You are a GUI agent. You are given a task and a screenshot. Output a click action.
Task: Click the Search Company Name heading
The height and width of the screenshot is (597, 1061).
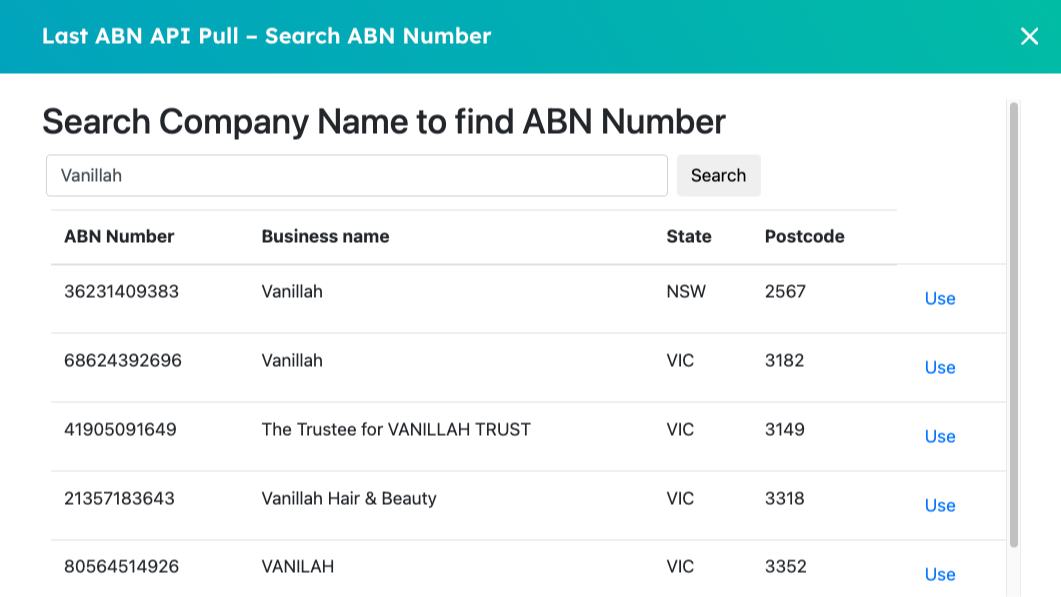383,122
